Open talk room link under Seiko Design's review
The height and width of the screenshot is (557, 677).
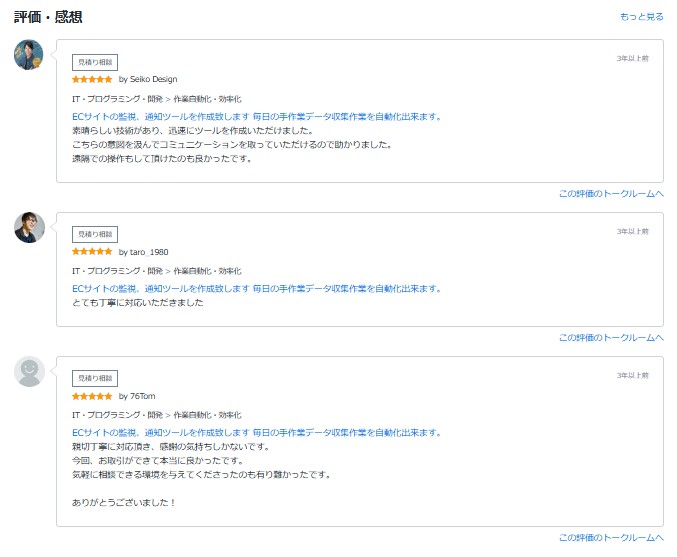tap(611, 193)
